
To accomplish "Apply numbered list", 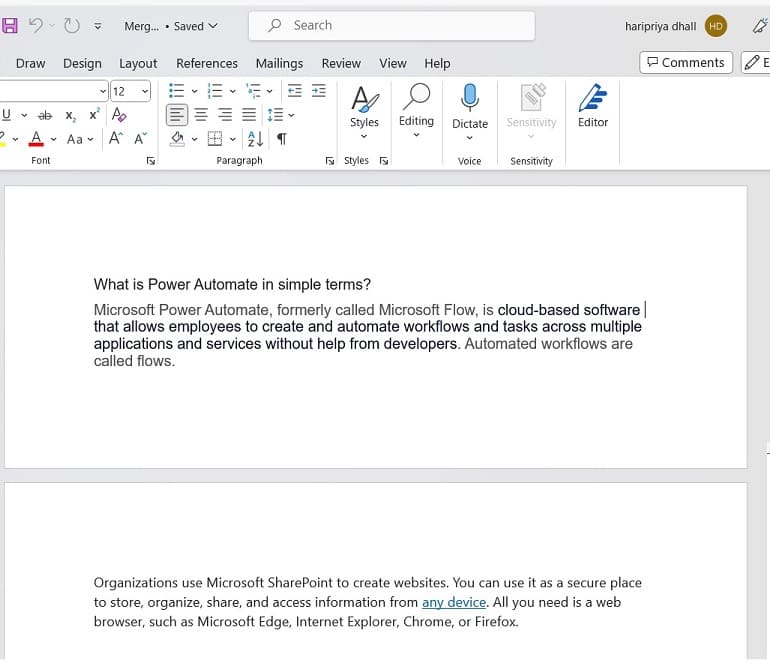I will (x=215, y=91).
